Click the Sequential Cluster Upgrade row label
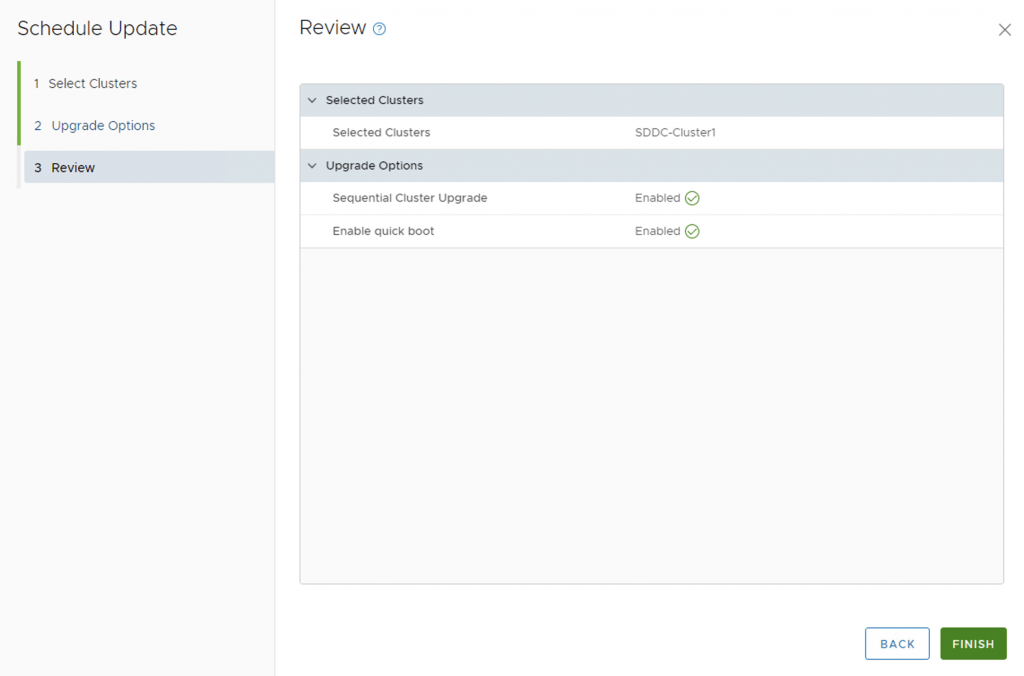The width and height of the screenshot is (1024, 676). [x=409, y=198]
